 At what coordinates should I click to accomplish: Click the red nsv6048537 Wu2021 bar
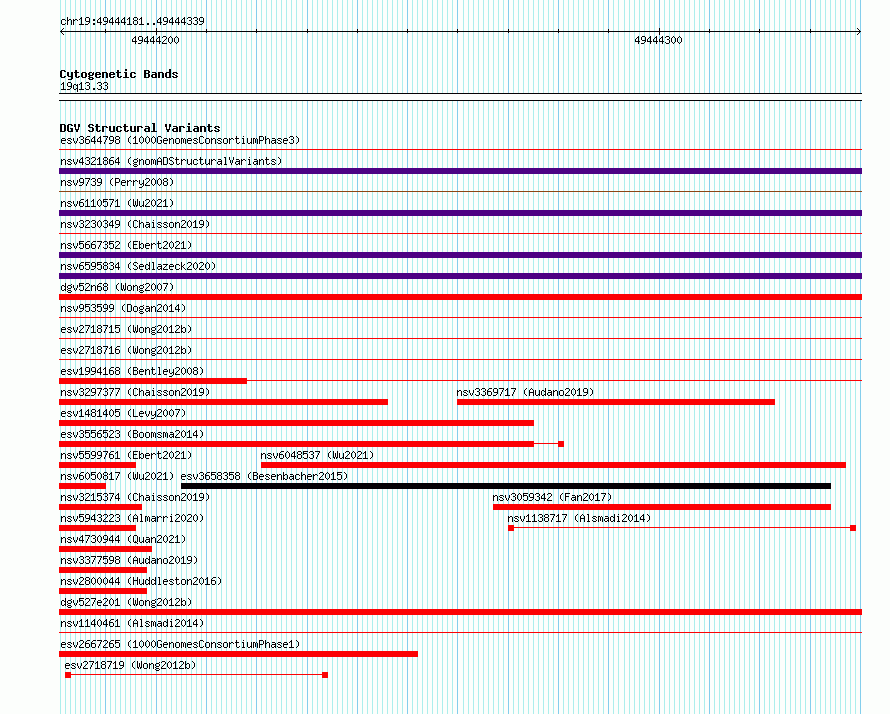click(553, 465)
